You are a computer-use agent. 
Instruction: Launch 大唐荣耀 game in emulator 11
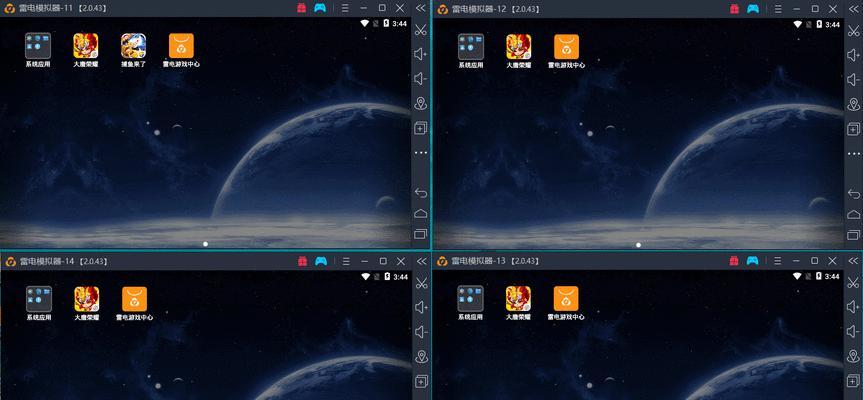click(x=86, y=46)
